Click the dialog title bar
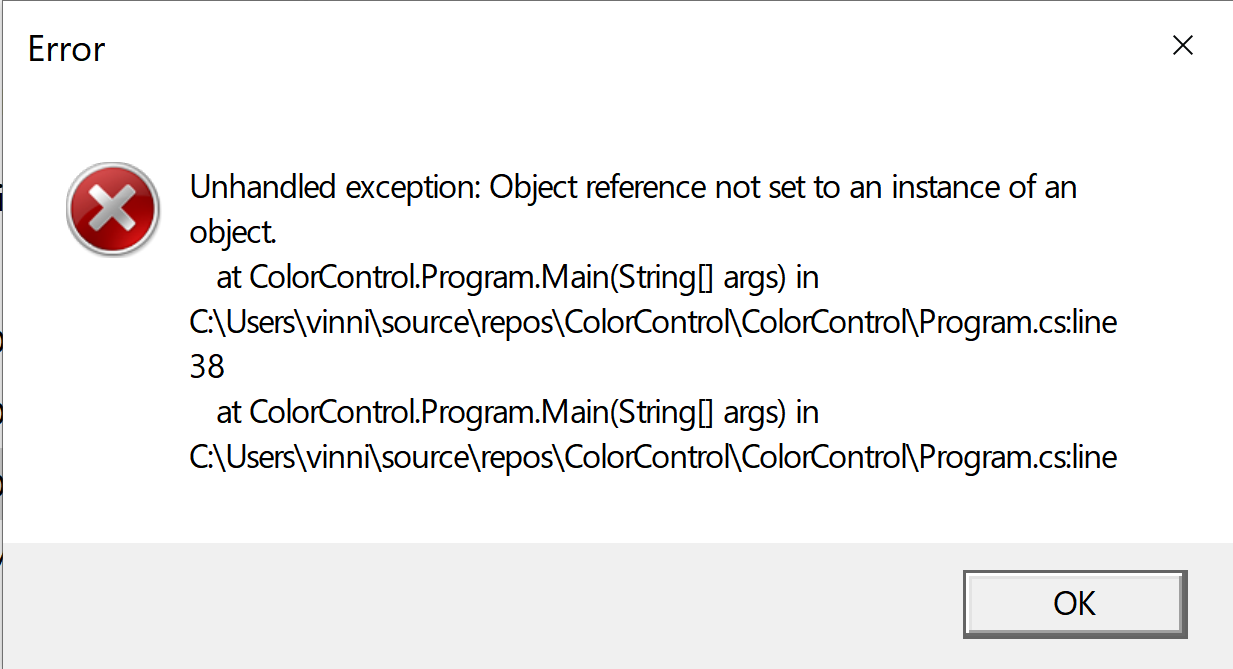Viewport: 1233px width, 669px height. (600, 47)
